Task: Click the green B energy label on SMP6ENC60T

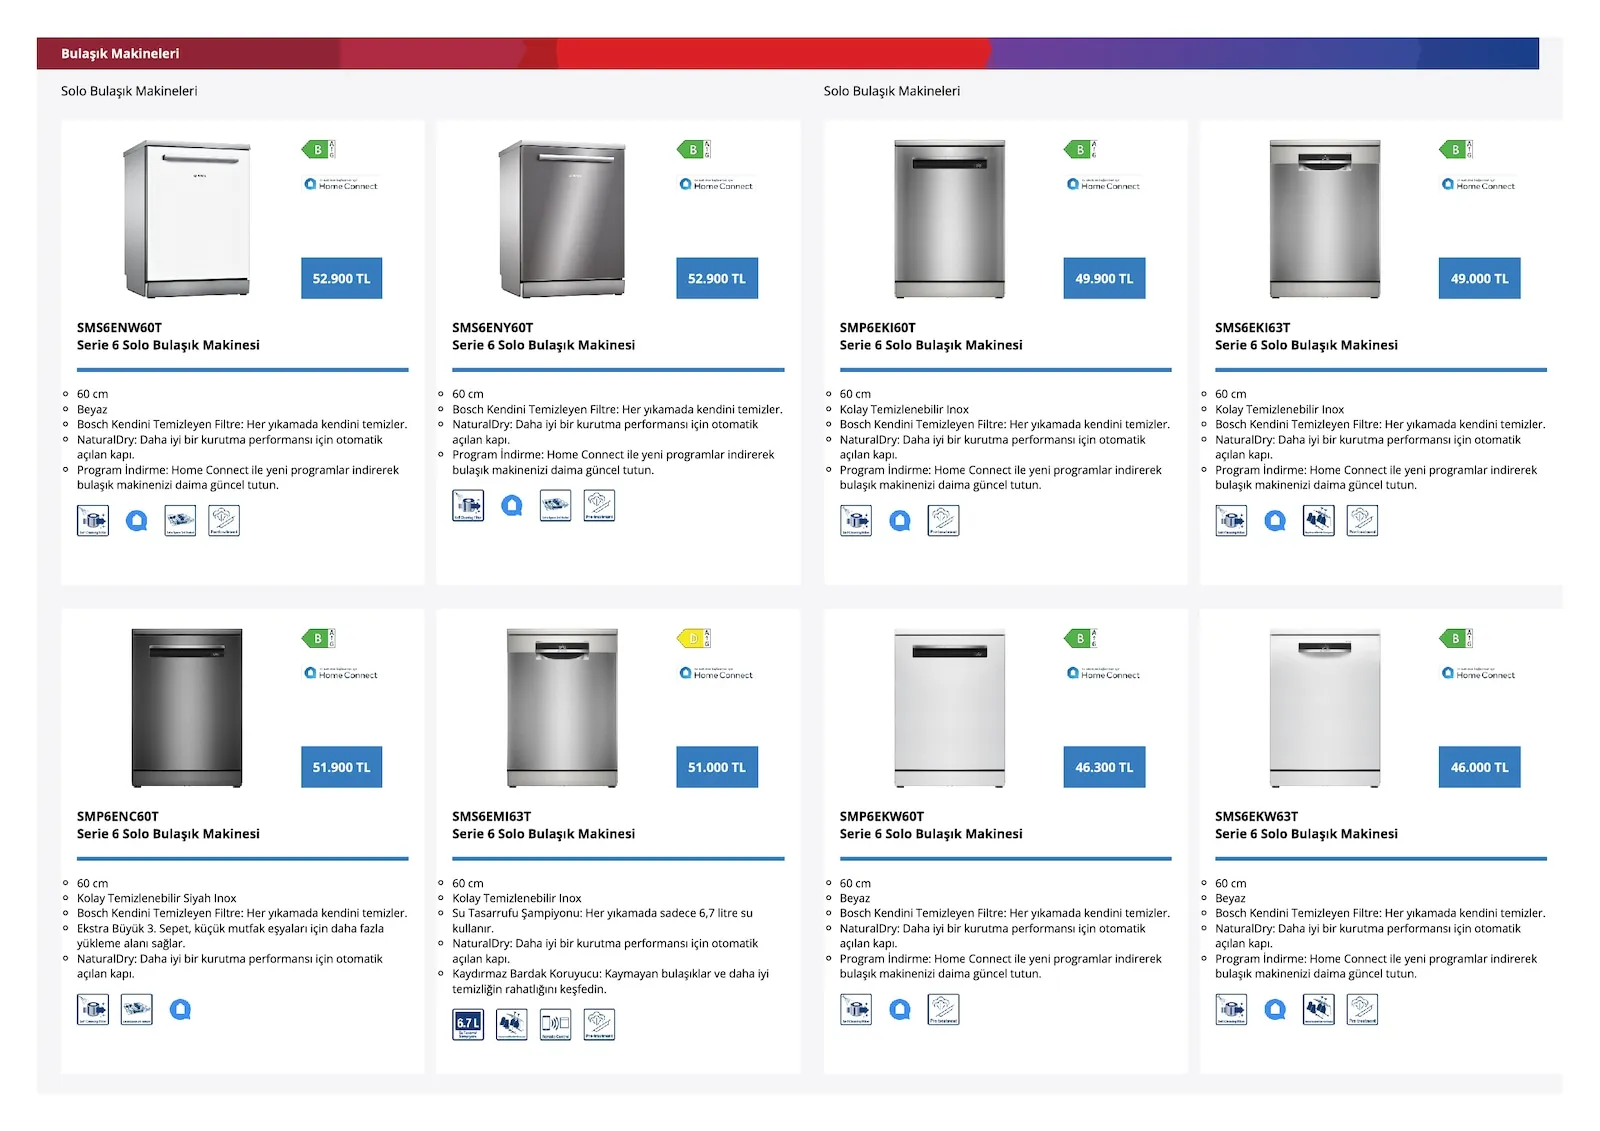Action: tap(319, 638)
